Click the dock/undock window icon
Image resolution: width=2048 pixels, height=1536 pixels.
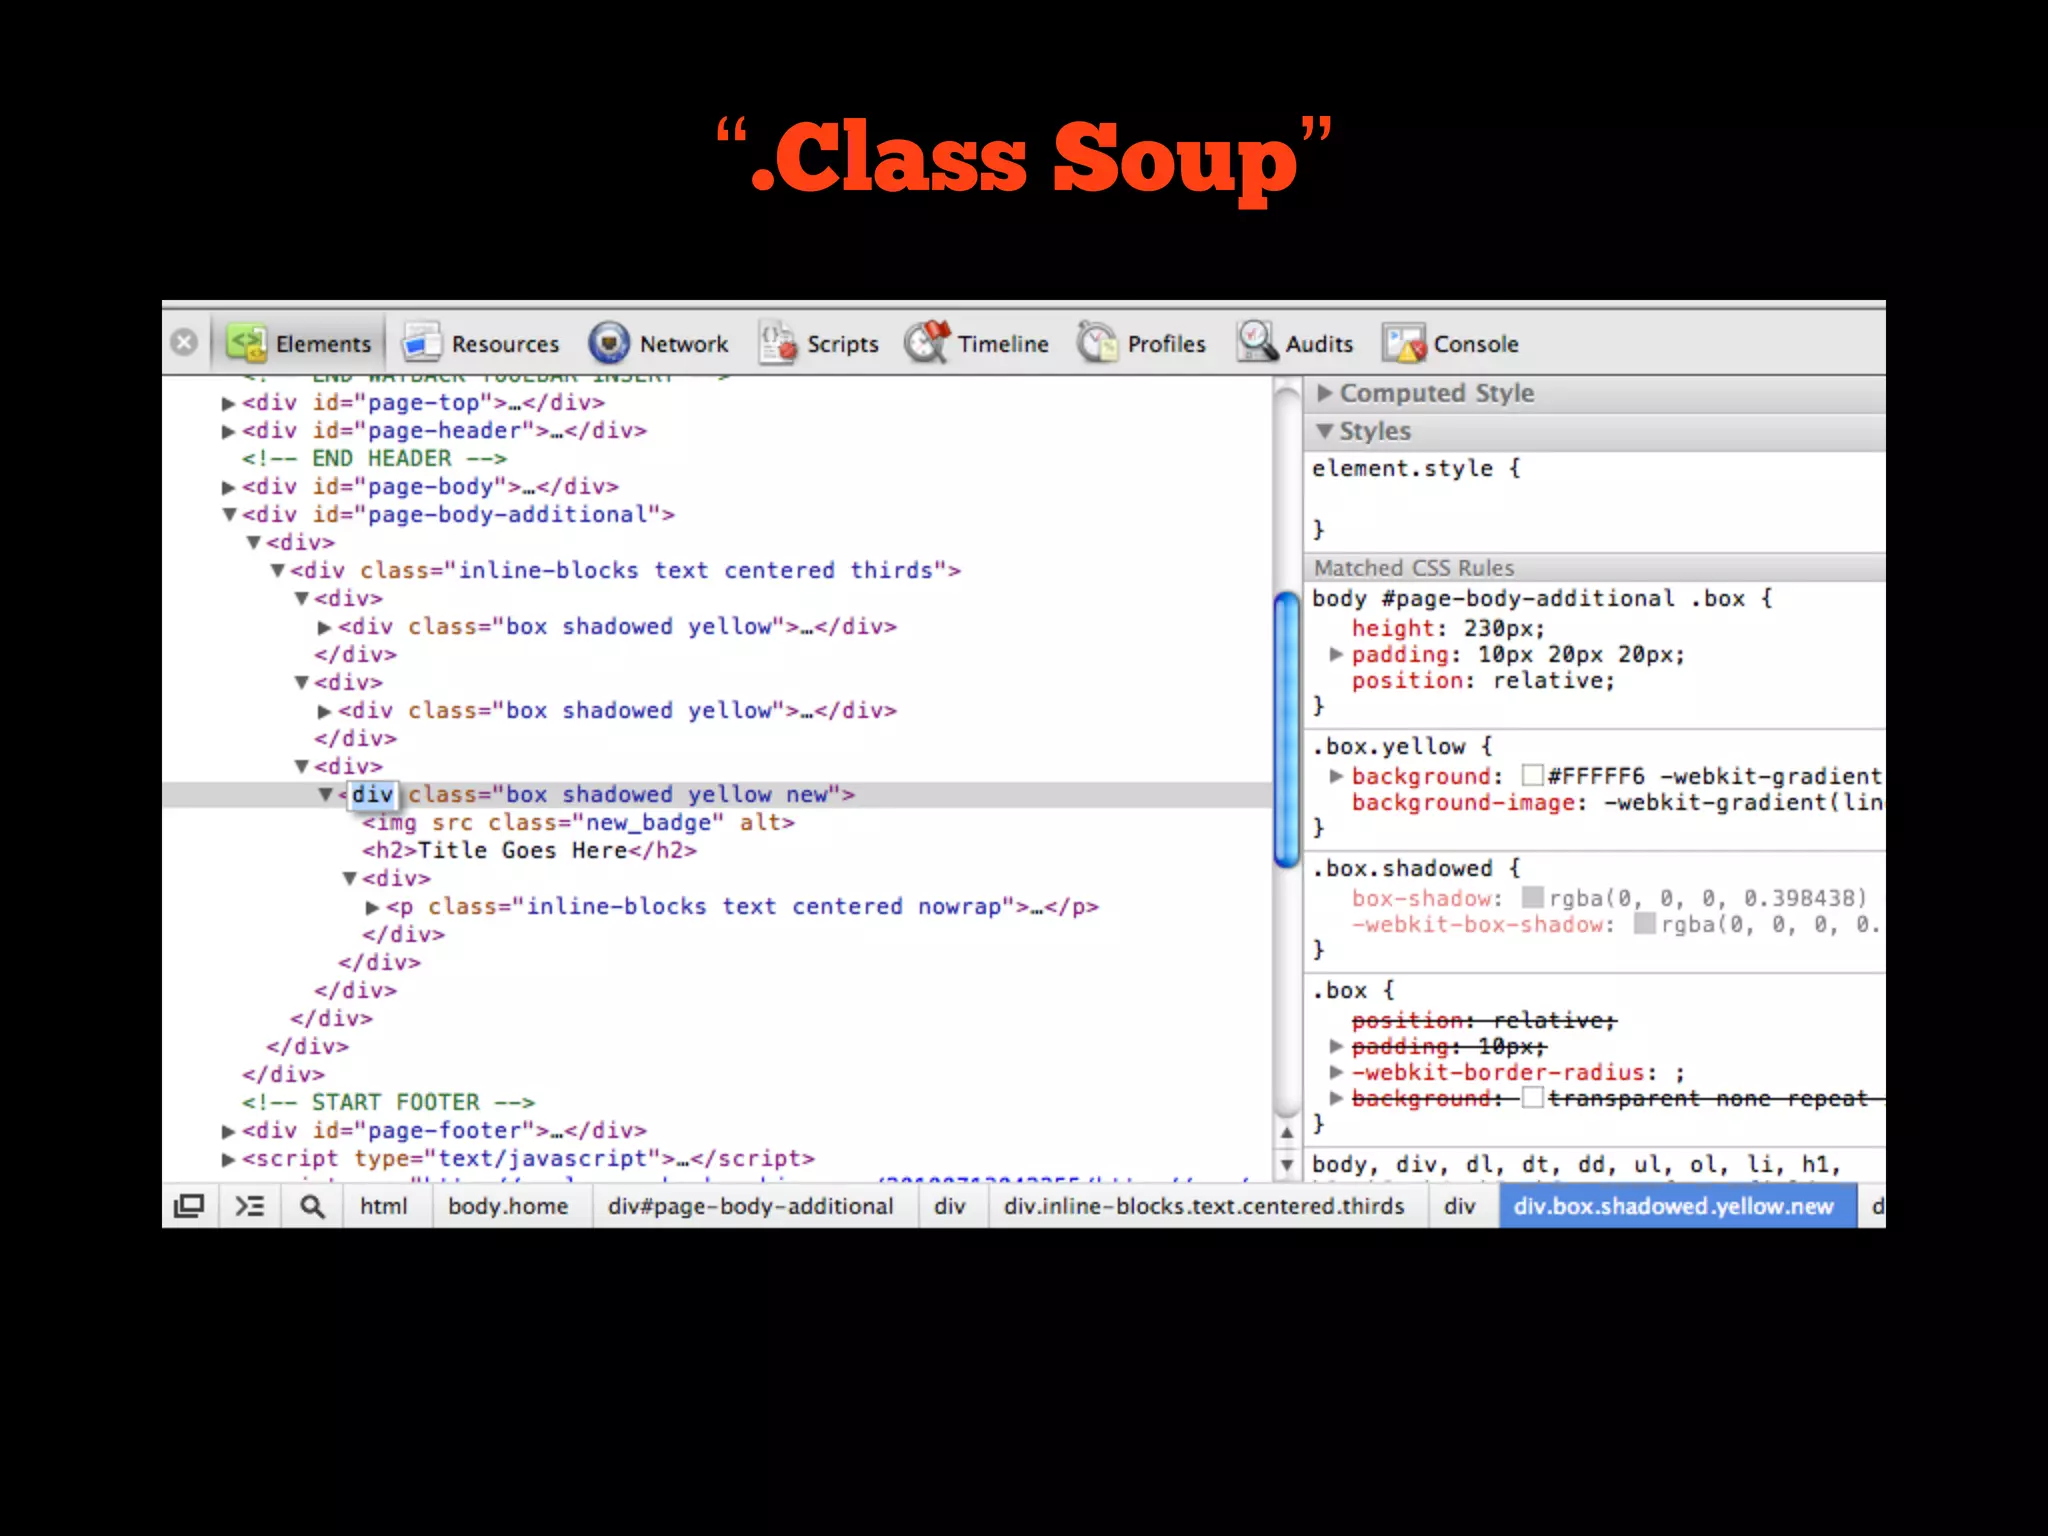point(189,1206)
